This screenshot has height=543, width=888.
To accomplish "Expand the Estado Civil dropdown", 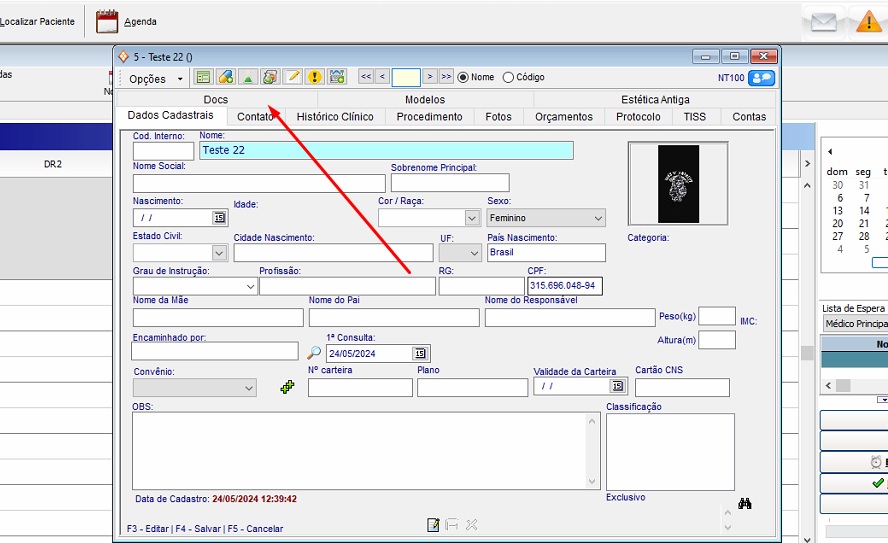I will (219, 253).
